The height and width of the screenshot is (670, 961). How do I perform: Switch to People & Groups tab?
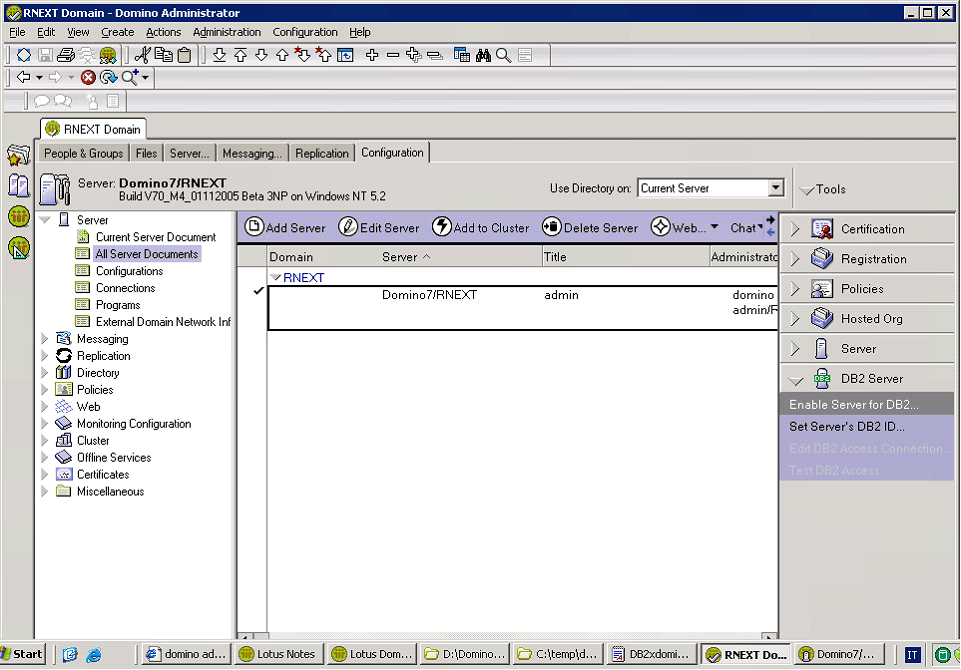(x=83, y=153)
